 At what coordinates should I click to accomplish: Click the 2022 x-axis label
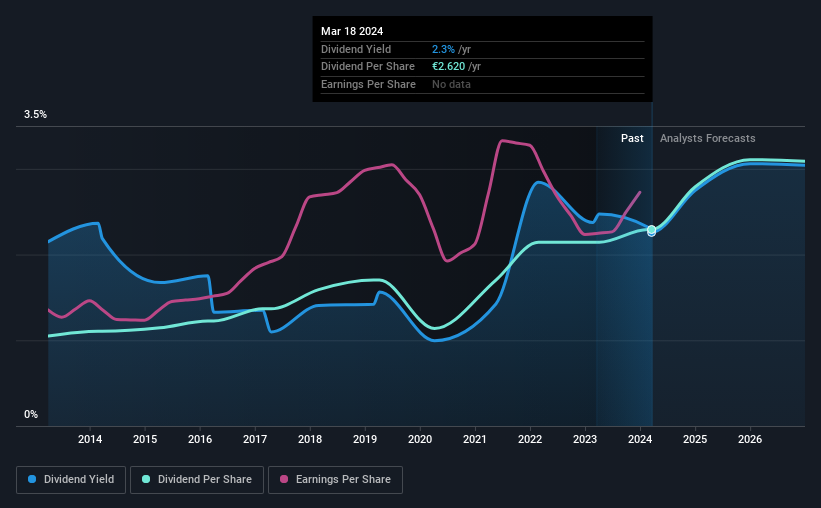[530, 439]
